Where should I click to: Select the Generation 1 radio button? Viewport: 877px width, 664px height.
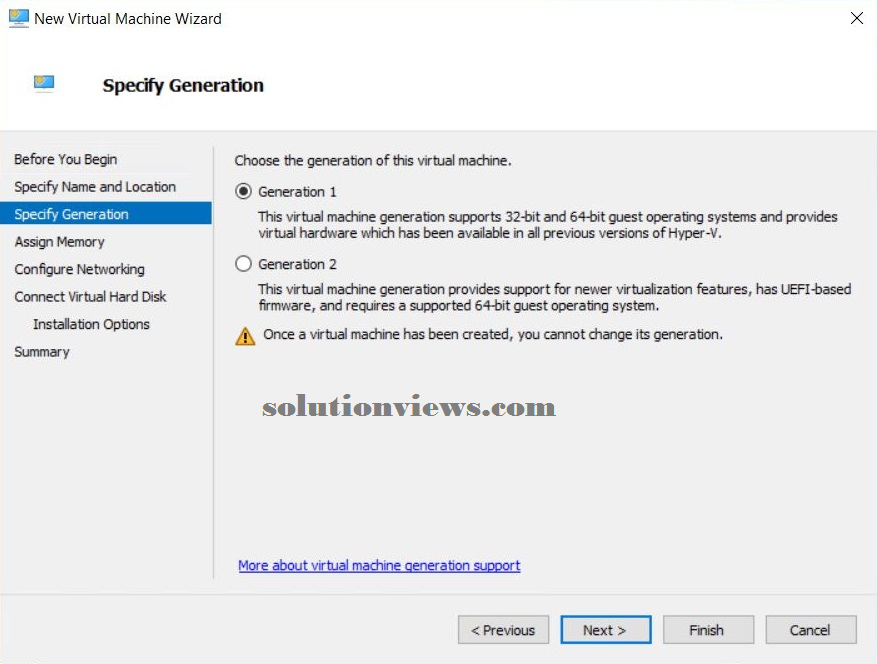pos(243,192)
